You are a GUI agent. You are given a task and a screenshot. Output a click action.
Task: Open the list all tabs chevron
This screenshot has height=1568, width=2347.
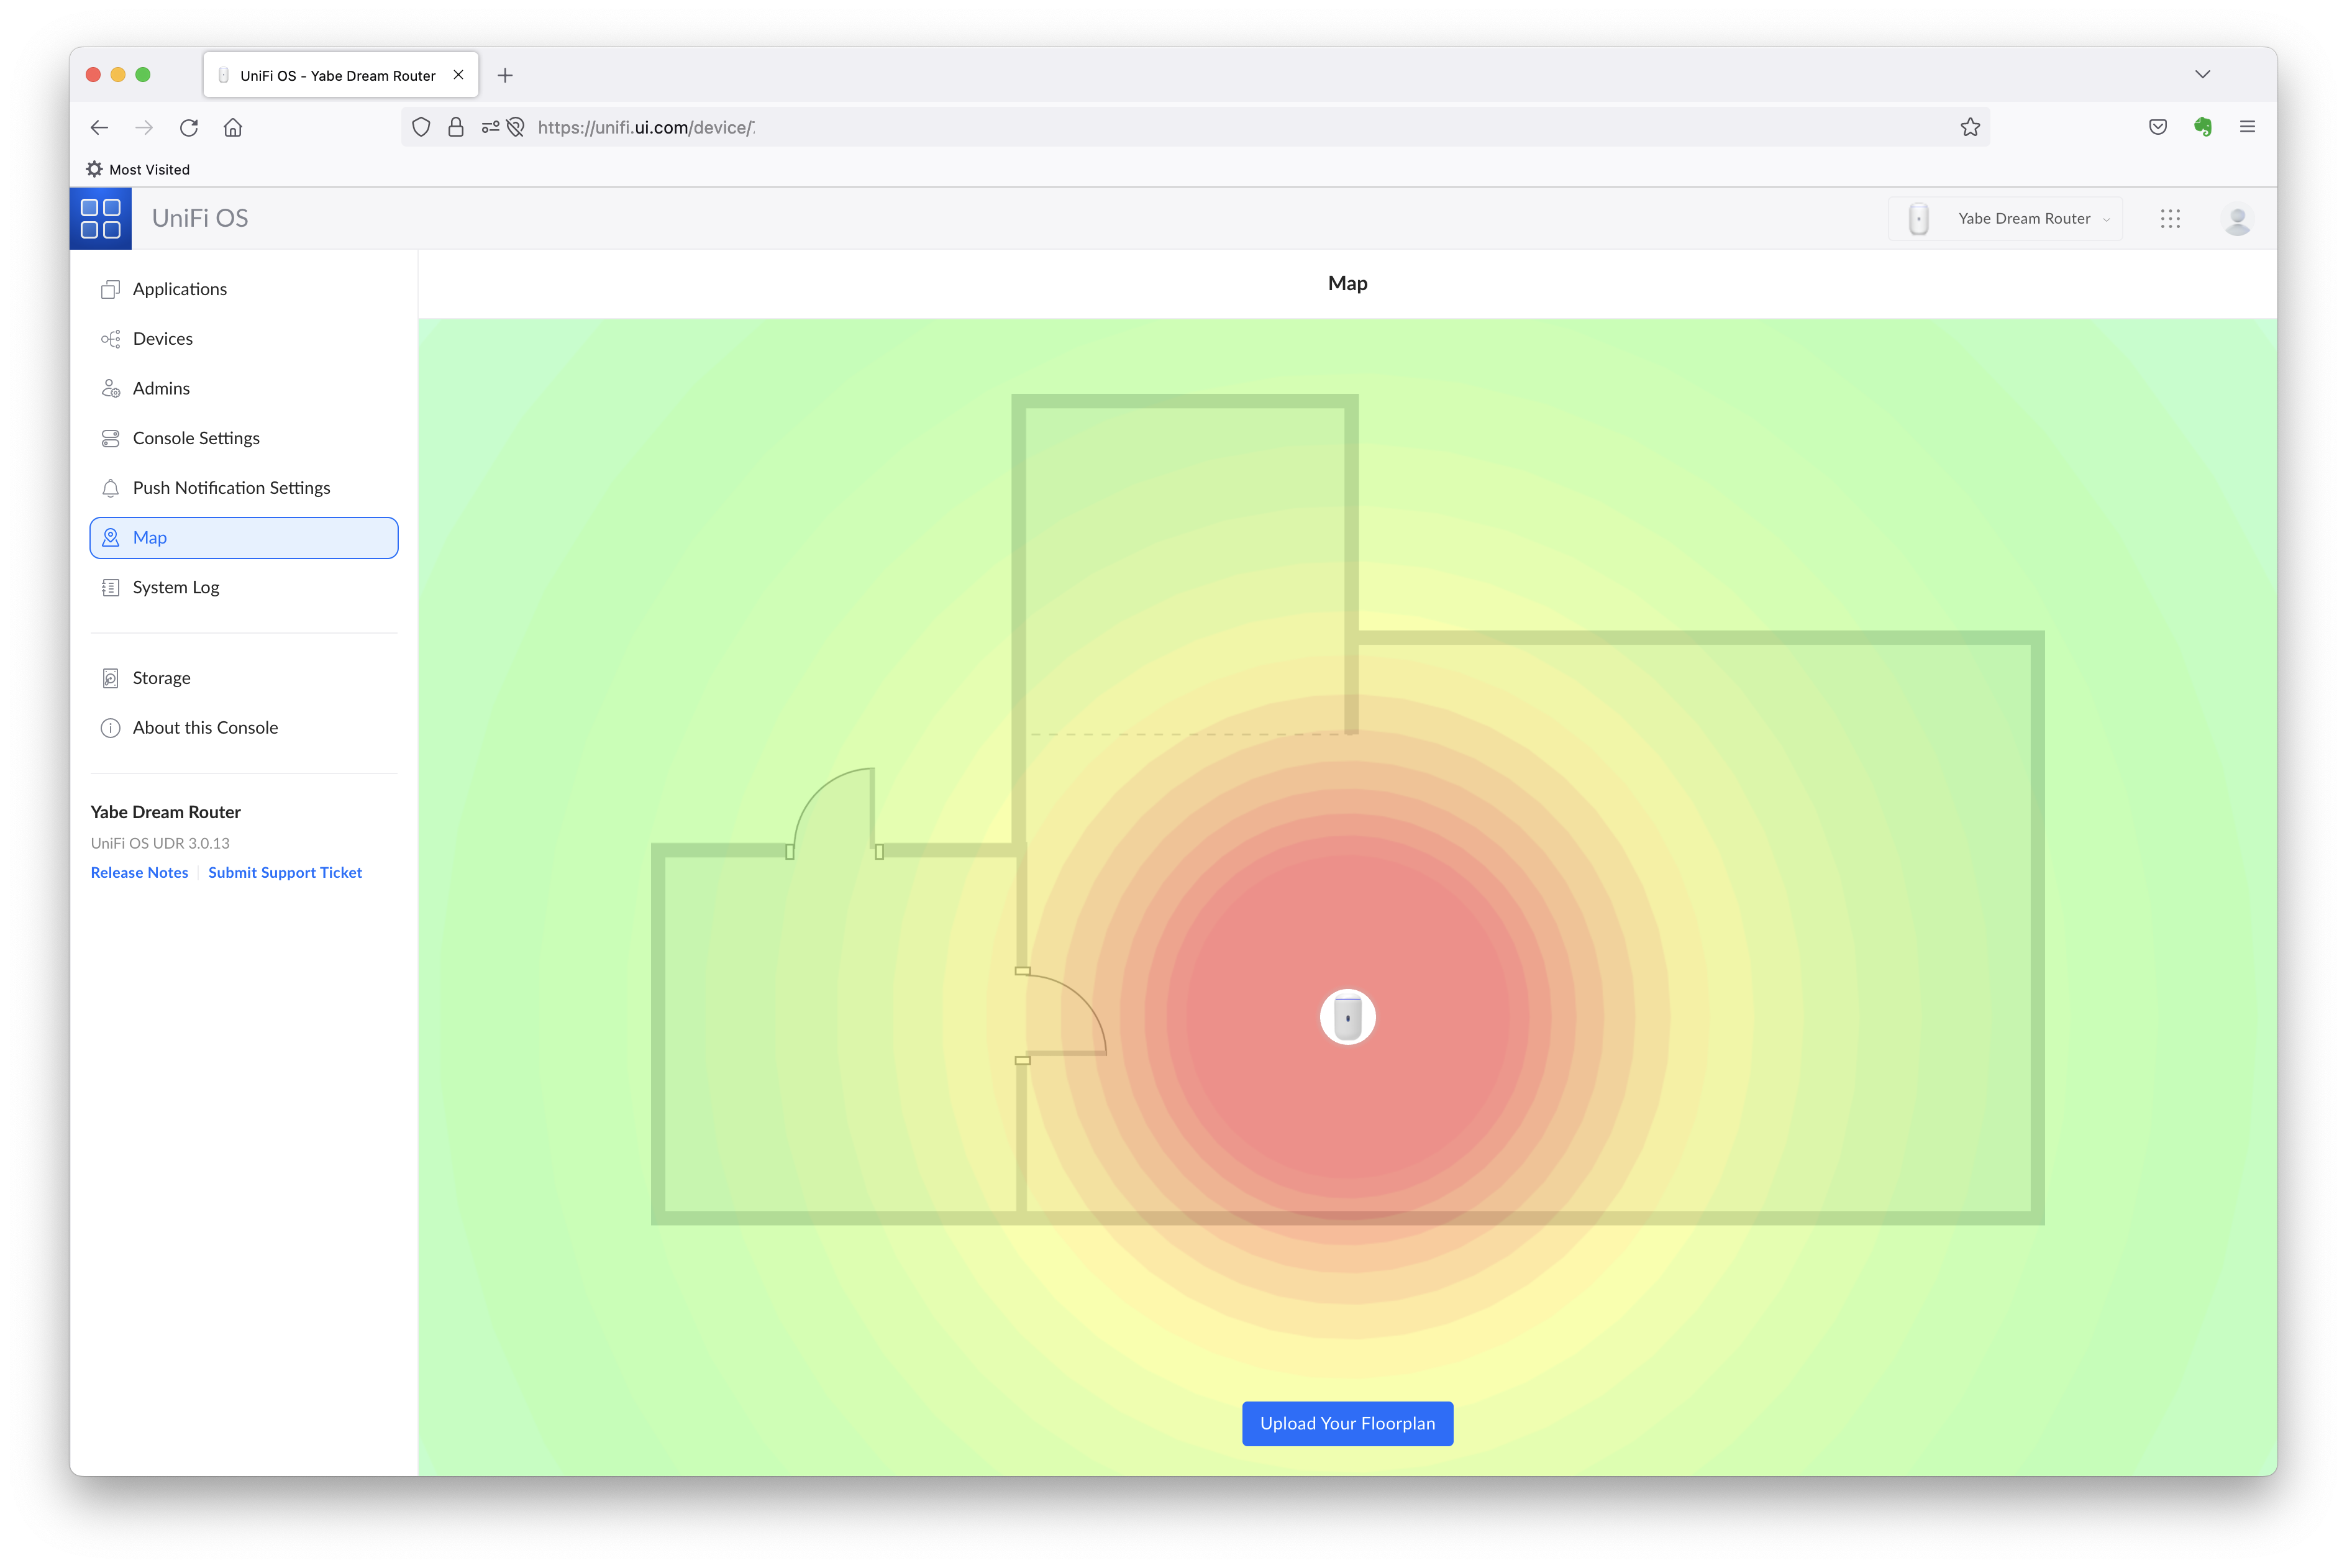pos(2202,75)
